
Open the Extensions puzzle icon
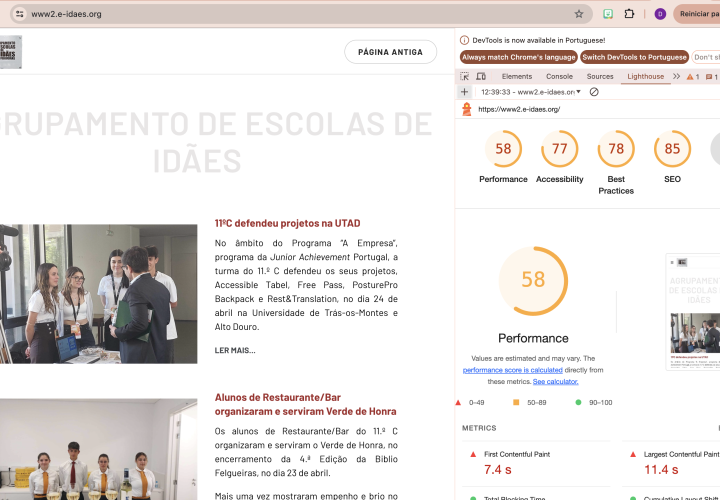click(629, 14)
